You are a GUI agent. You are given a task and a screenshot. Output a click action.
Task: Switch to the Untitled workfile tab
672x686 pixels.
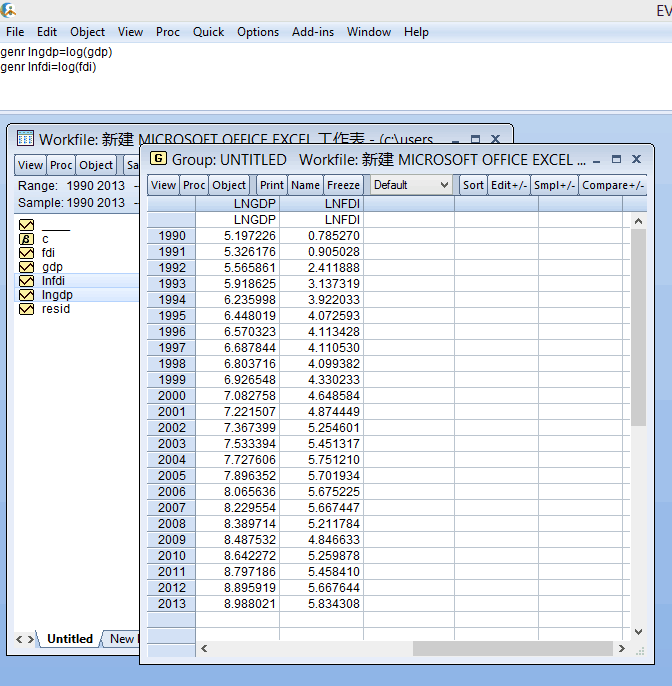point(70,639)
